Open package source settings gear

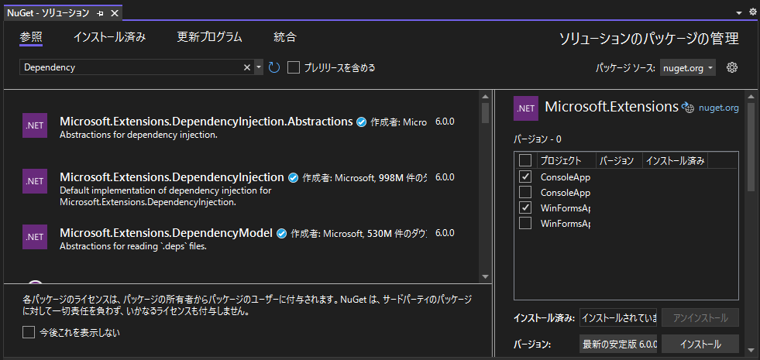coord(732,68)
